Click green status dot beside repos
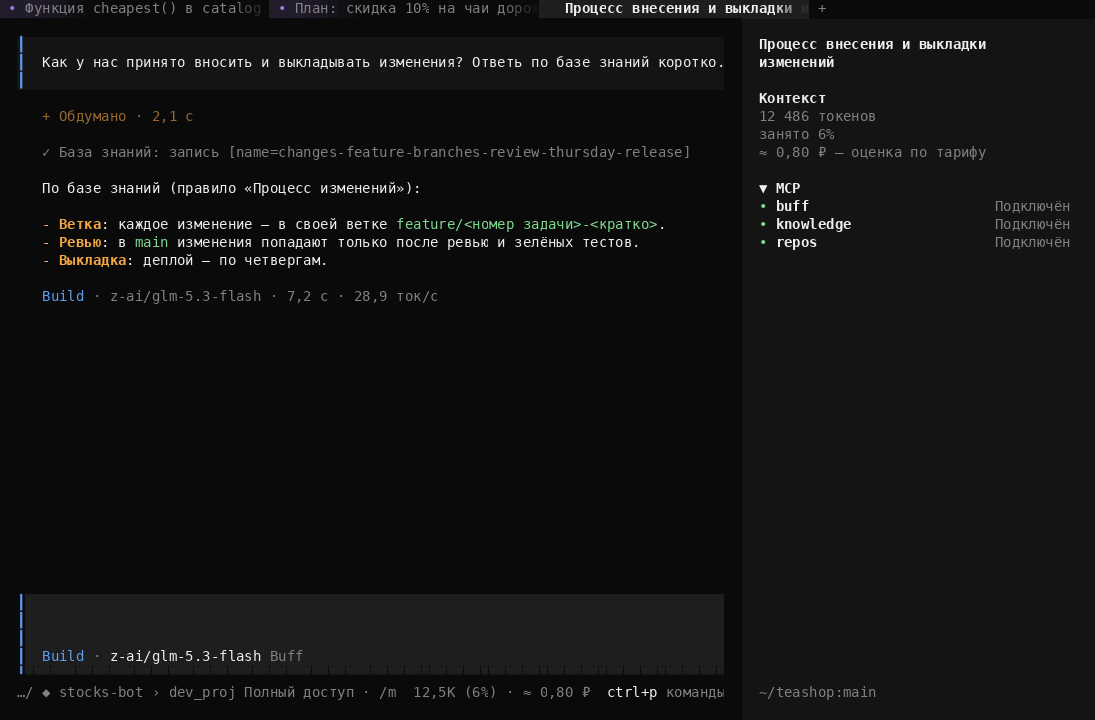The width and height of the screenshot is (1095, 720). tap(763, 242)
